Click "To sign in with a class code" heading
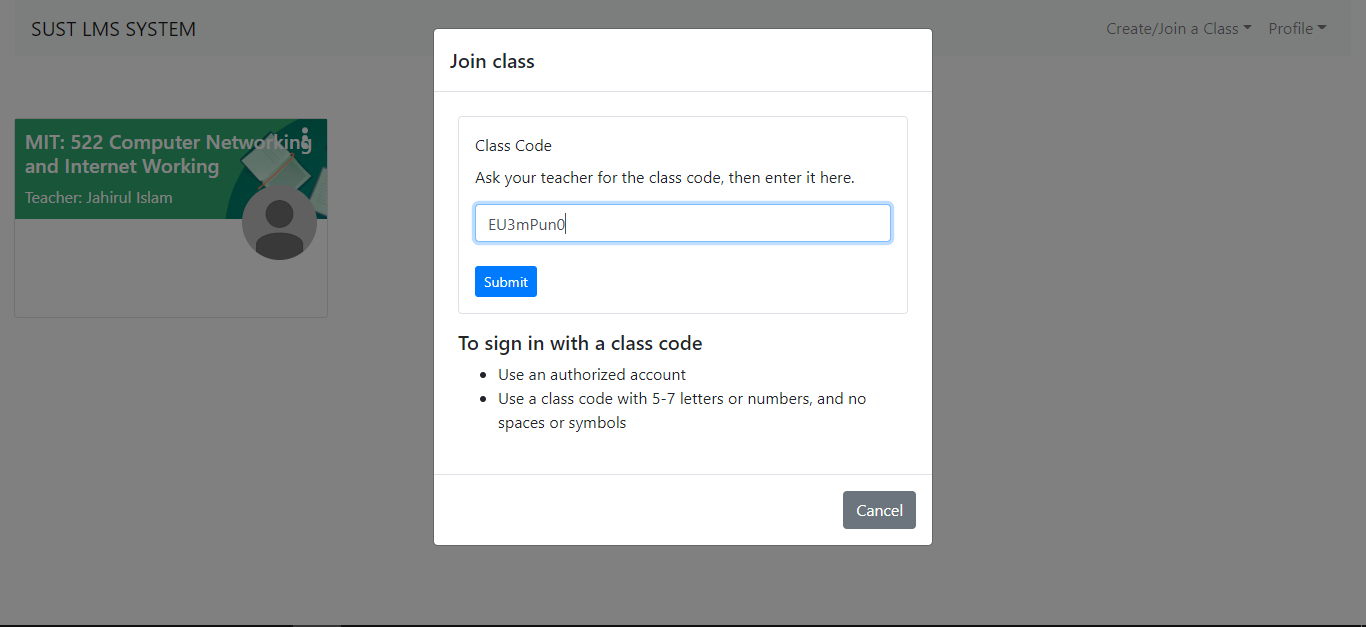Viewport: 1366px width, 627px height. 580,343
